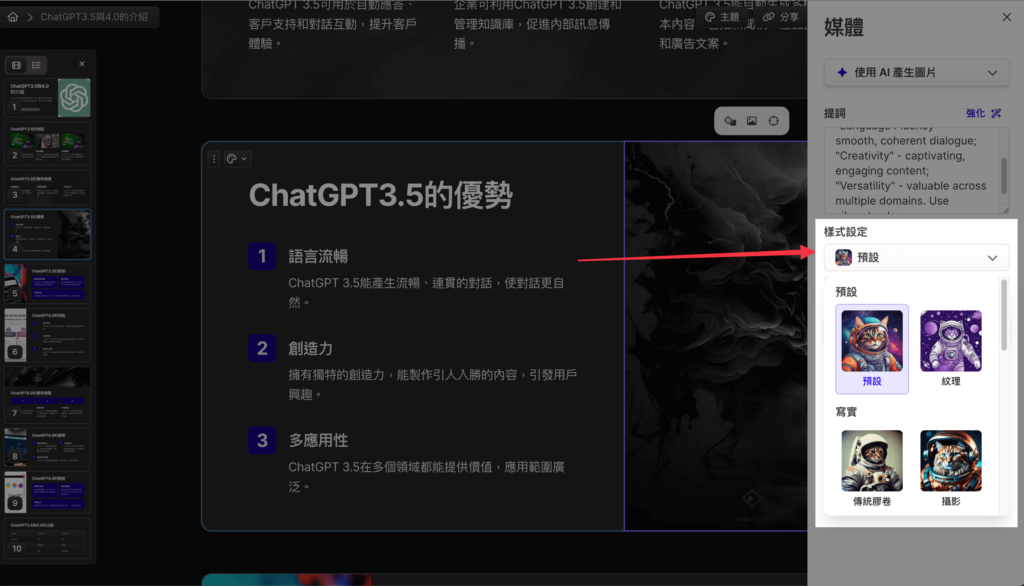Switch to filmstrip view in the slide panel
Viewport: 1024px width, 586px height.
[16, 64]
